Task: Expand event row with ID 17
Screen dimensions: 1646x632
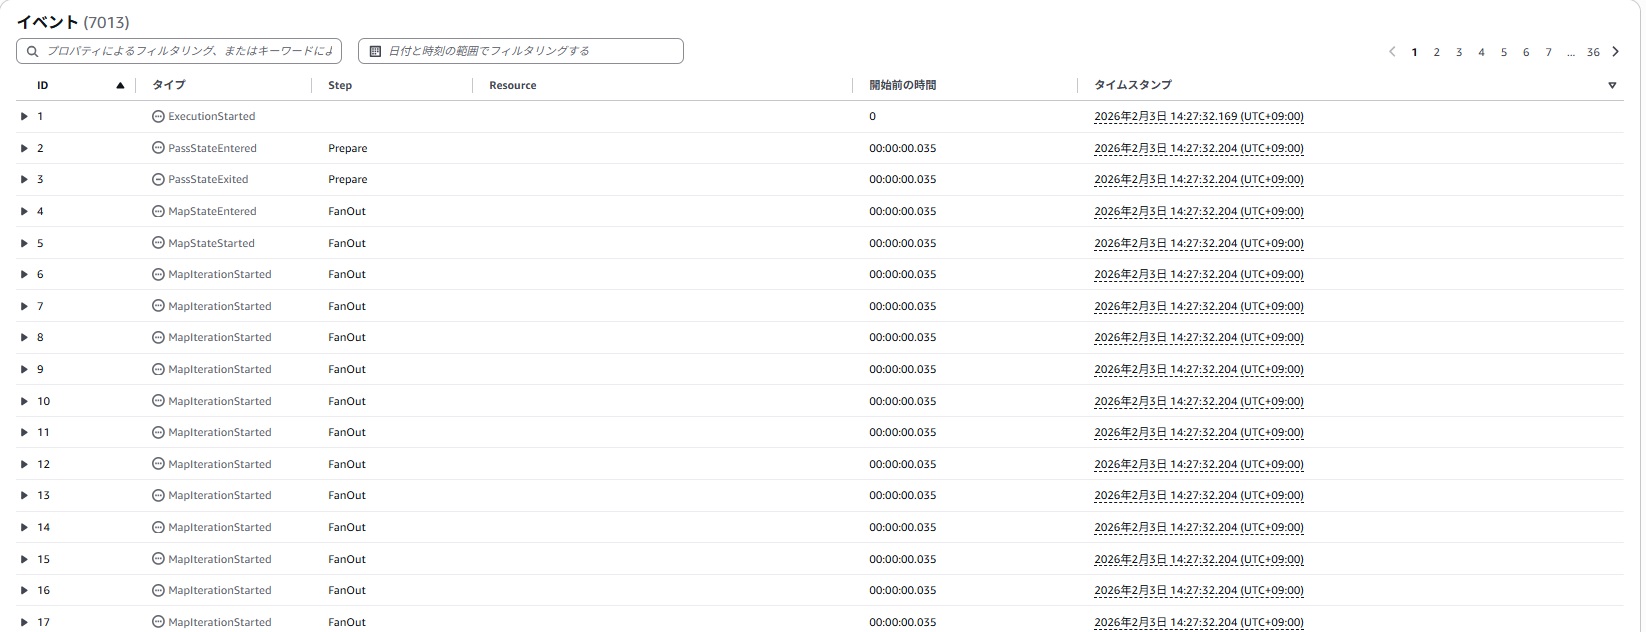Action: click(x=24, y=622)
